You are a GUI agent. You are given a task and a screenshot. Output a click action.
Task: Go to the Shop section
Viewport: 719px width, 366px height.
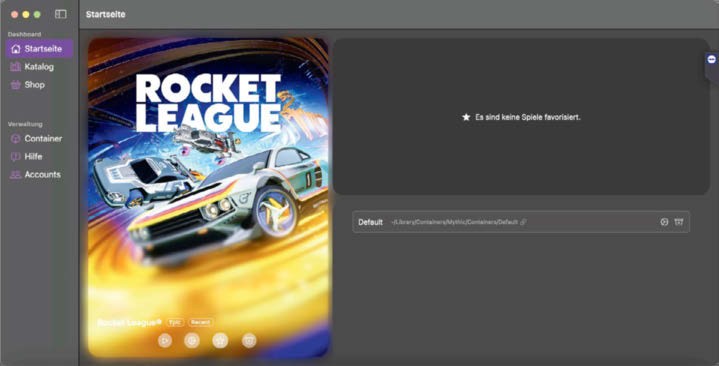tap(28, 85)
